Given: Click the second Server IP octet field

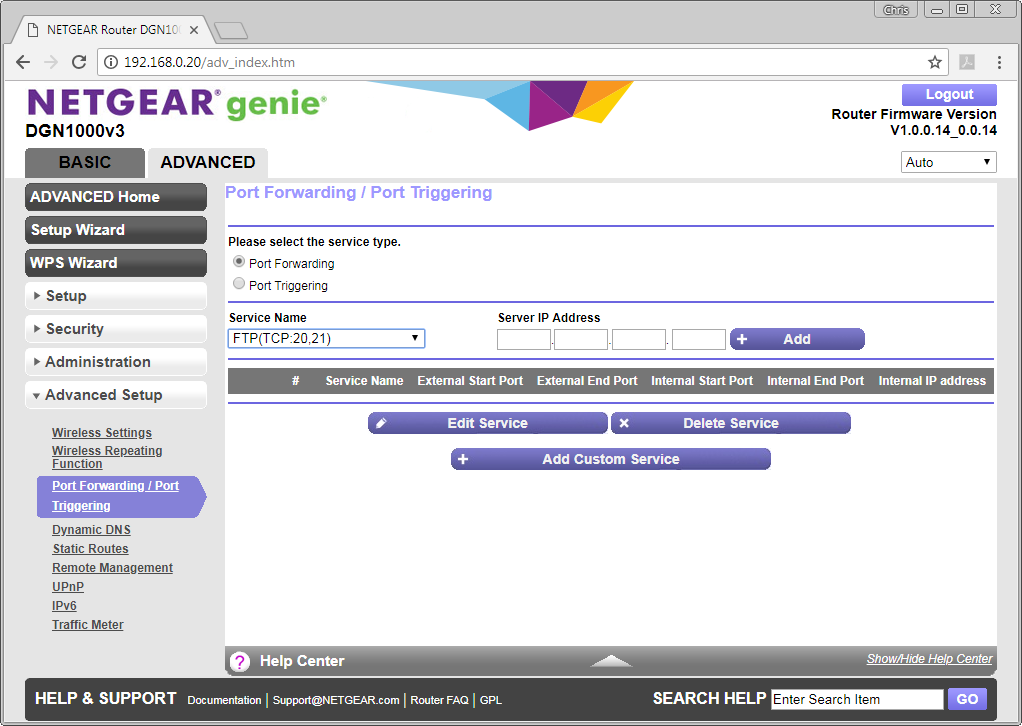Looking at the screenshot, I should point(581,340).
